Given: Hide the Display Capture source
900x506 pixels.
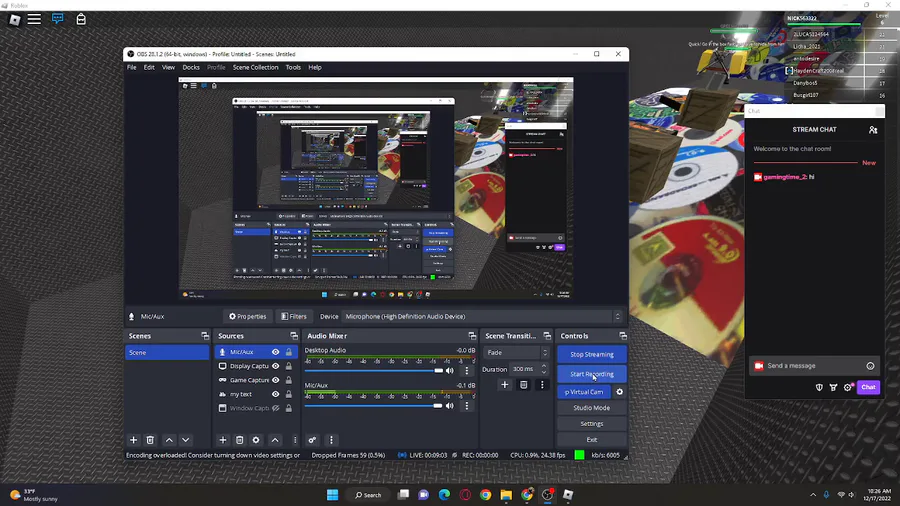Looking at the screenshot, I should [276, 366].
